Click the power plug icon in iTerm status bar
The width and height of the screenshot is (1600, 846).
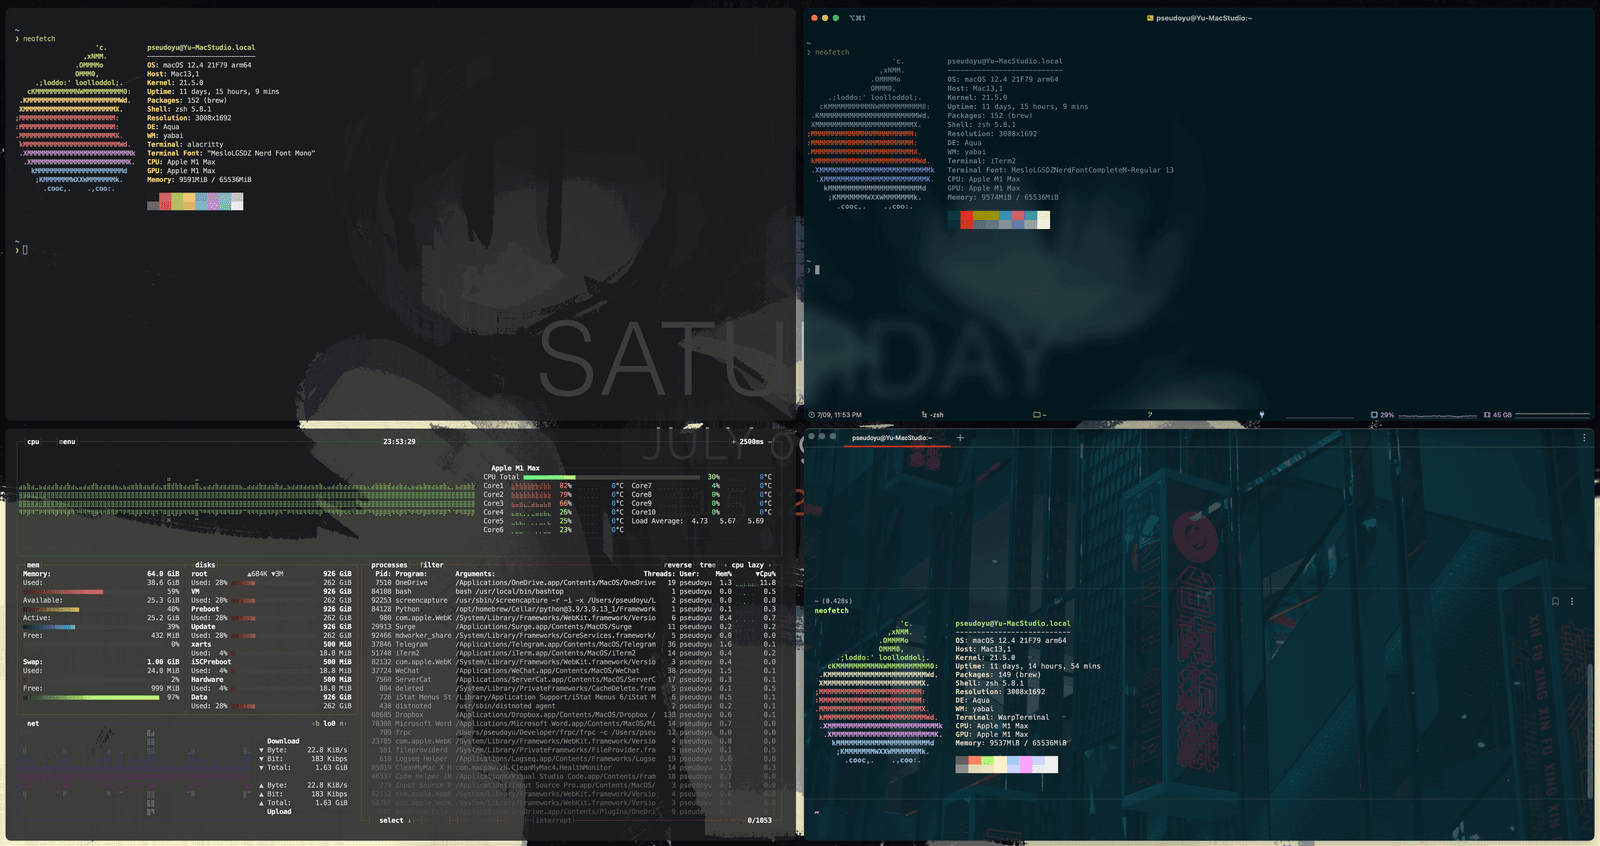point(1261,415)
